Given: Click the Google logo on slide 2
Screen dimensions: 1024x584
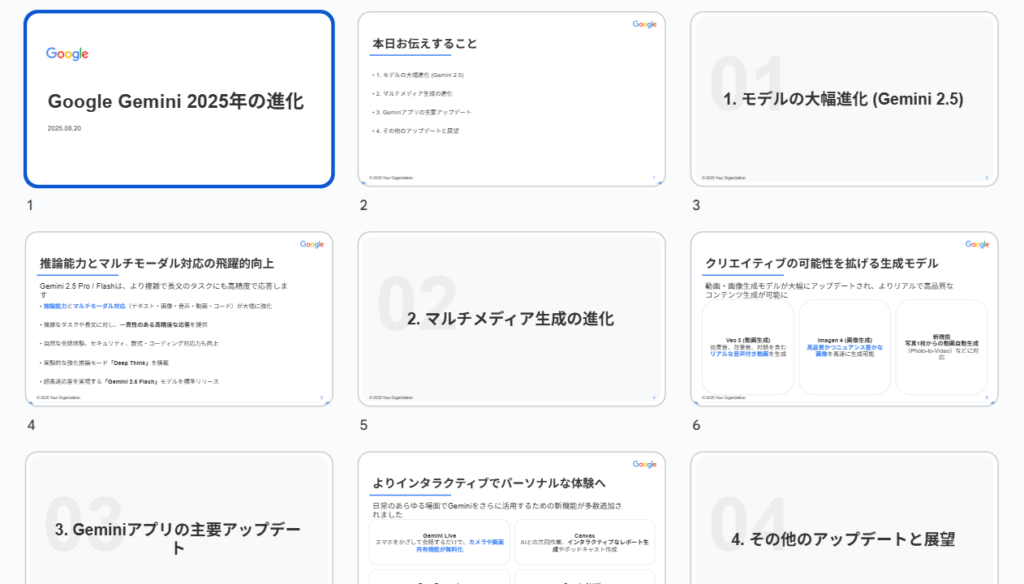Looking at the screenshot, I should pos(644,24).
